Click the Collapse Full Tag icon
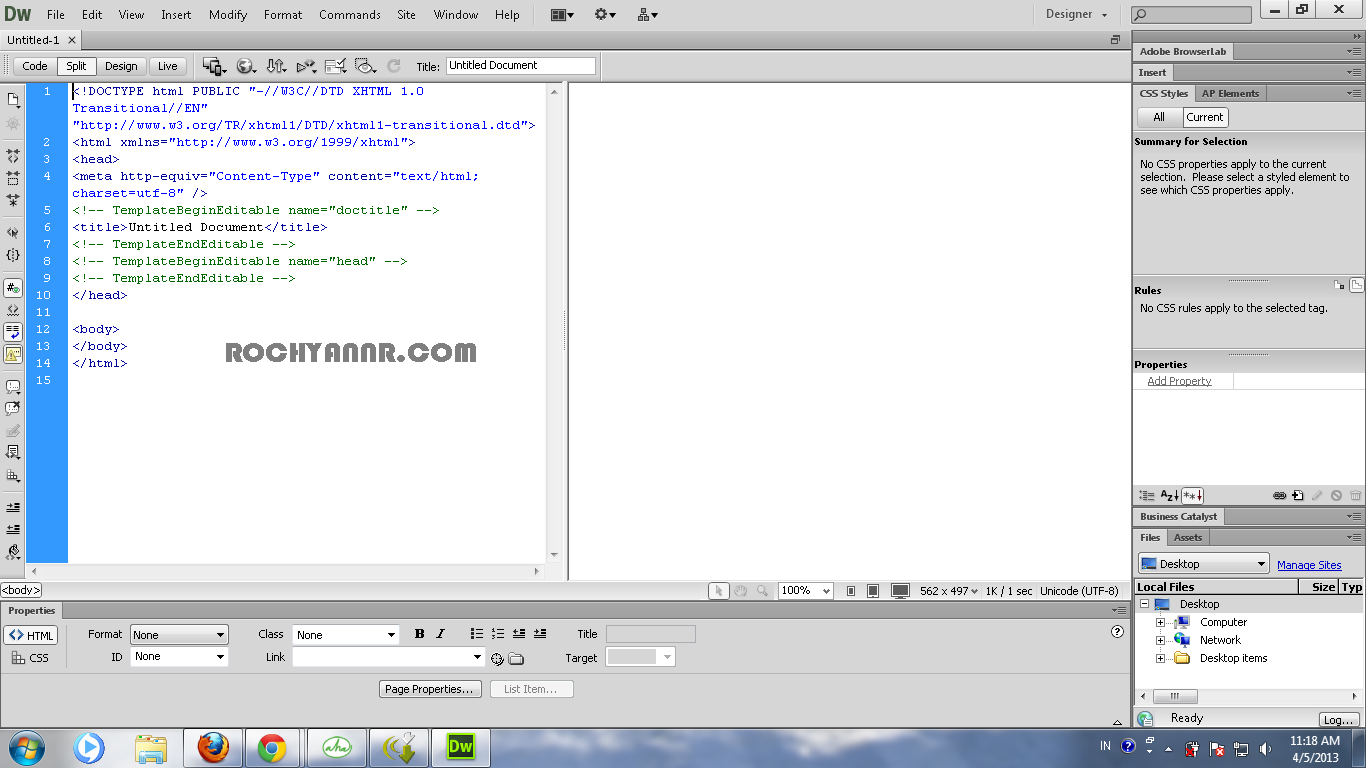1366x768 pixels. click(x=13, y=157)
